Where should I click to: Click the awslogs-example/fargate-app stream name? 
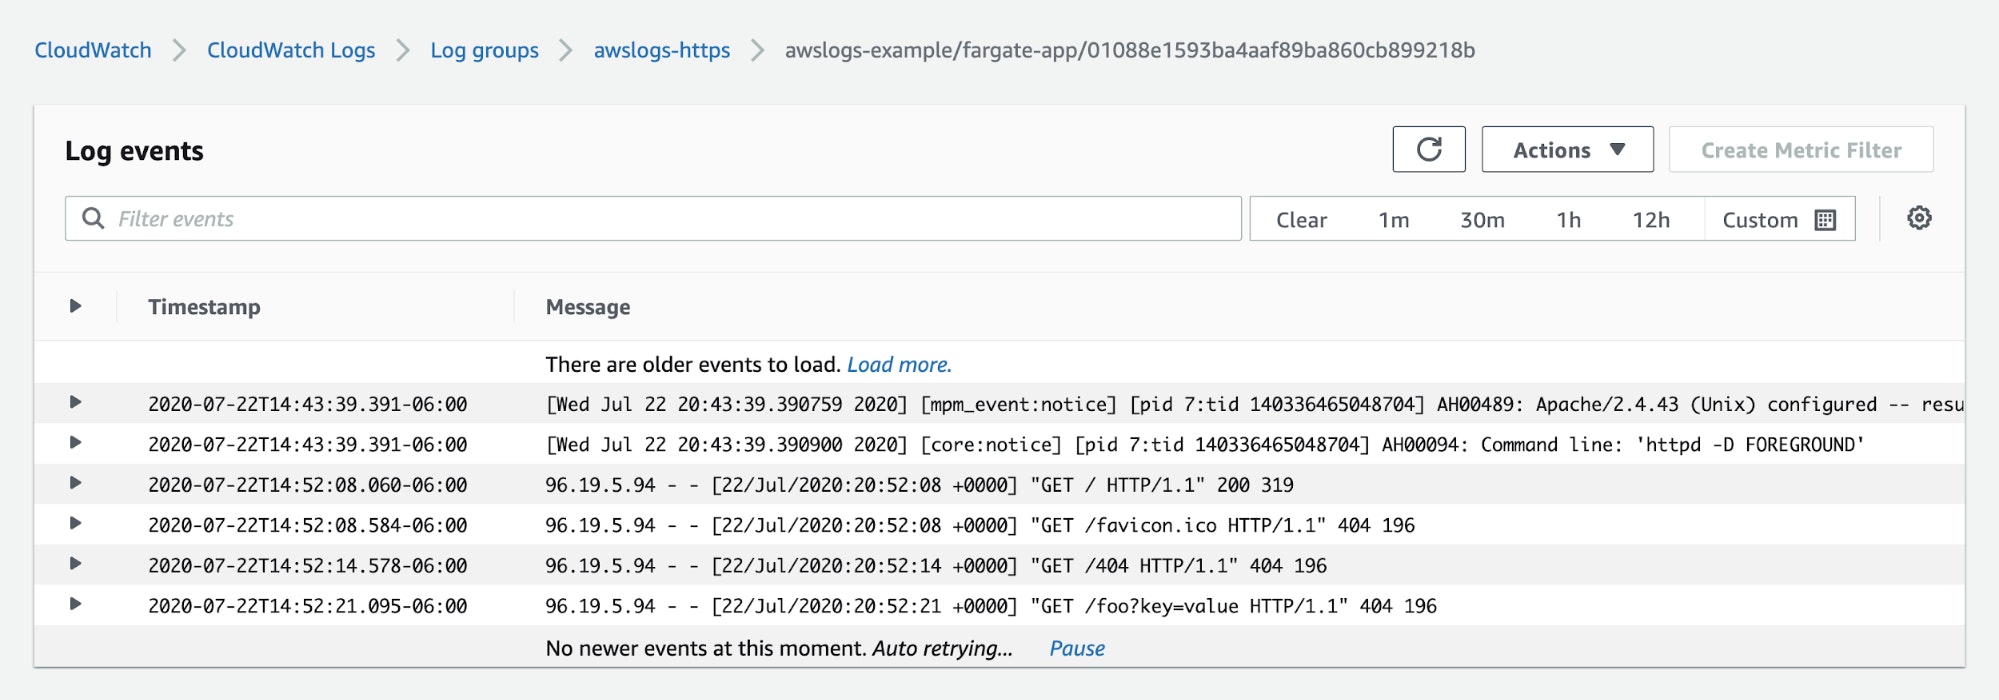tap(1130, 50)
